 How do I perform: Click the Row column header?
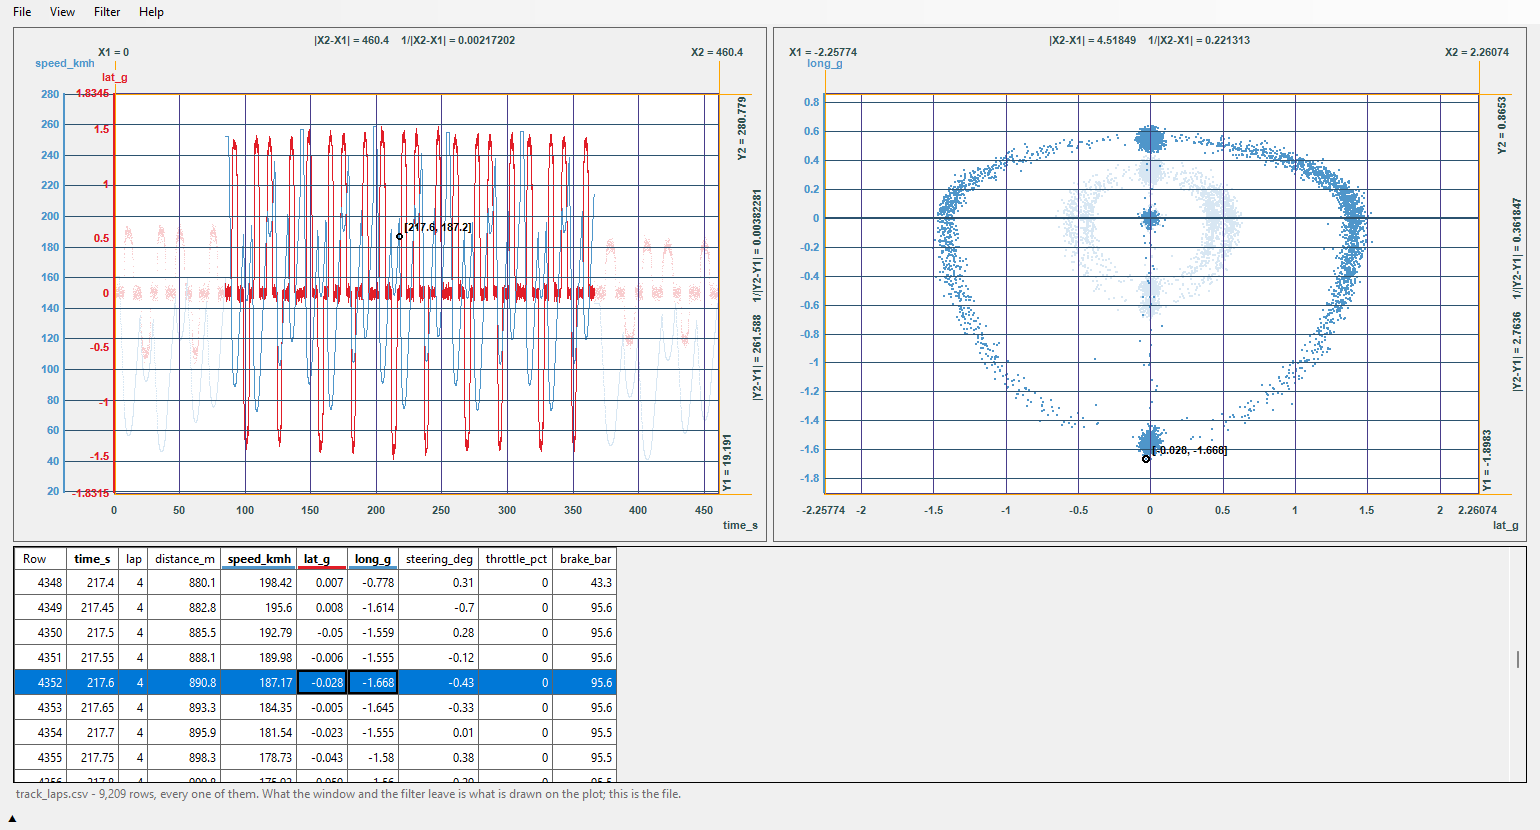40,559
